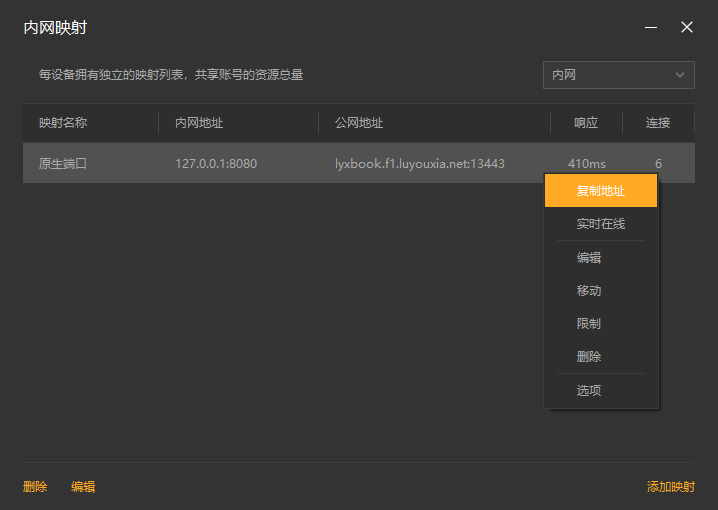Click the 删除 link at bottom left
The height and width of the screenshot is (510, 718).
(35, 487)
